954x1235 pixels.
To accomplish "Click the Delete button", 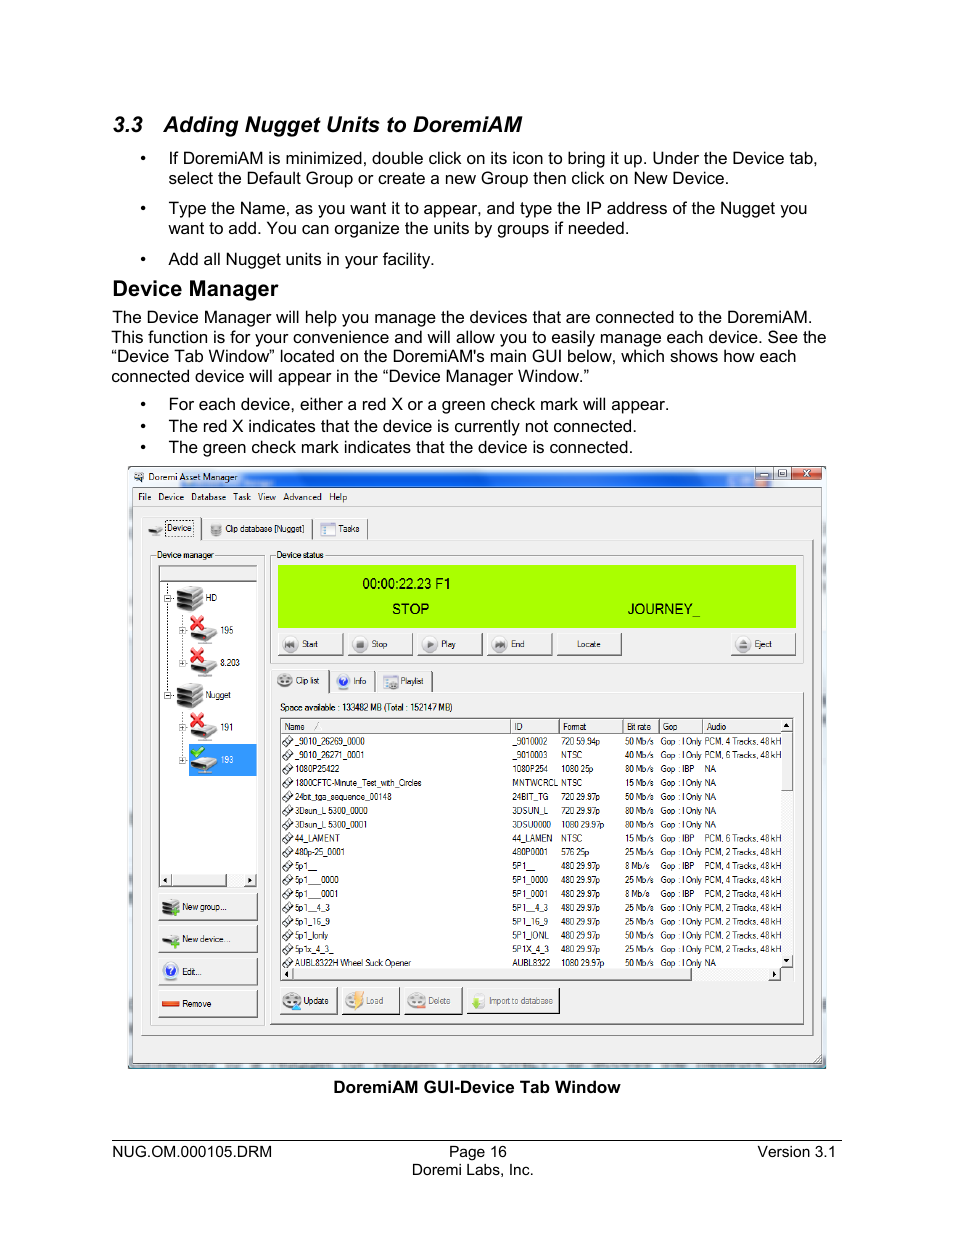I will click(x=432, y=1001).
